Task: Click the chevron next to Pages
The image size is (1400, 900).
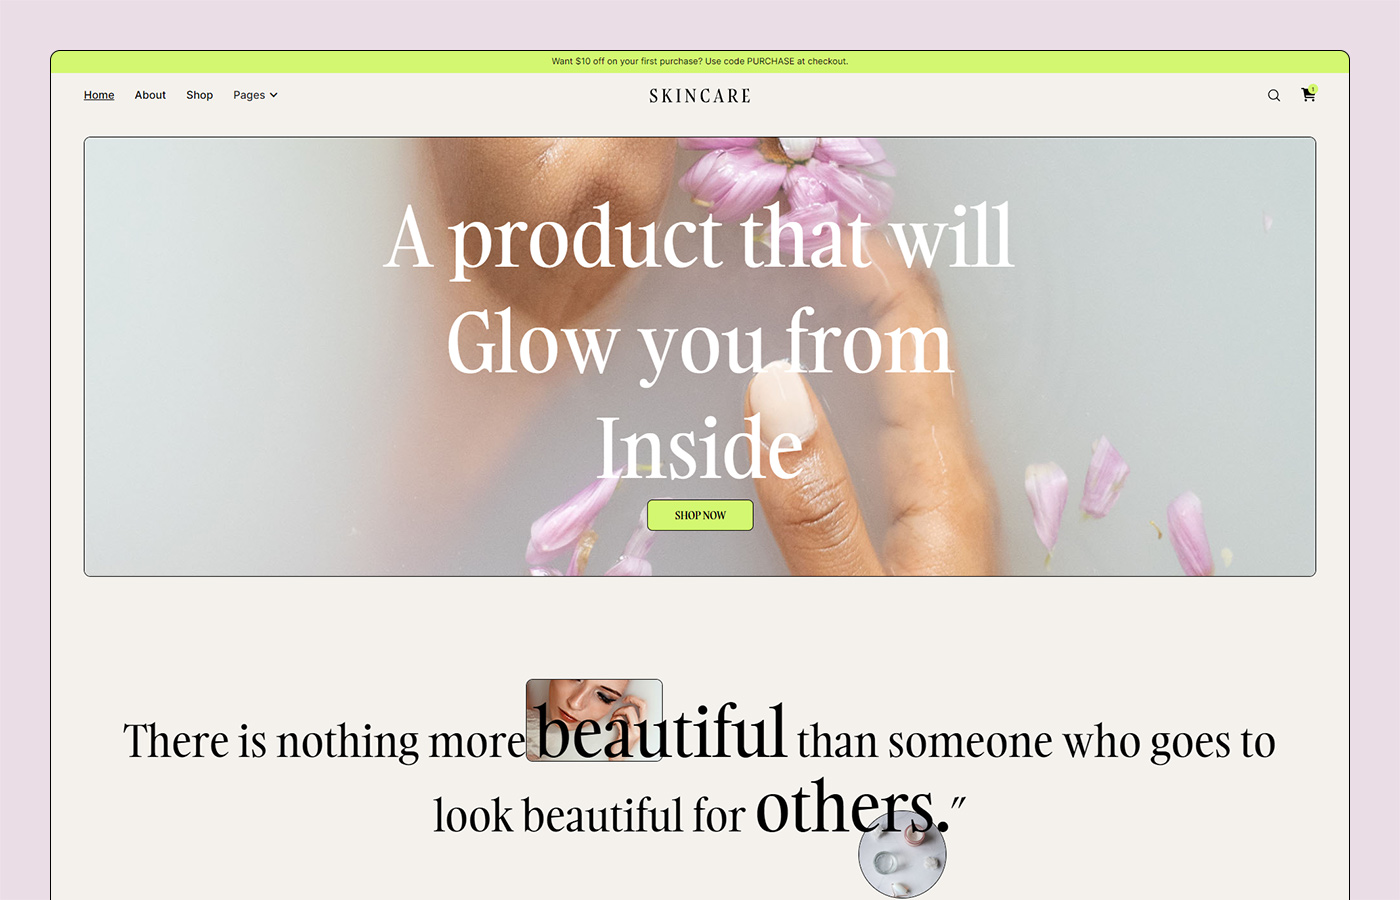Action: point(274,96)
